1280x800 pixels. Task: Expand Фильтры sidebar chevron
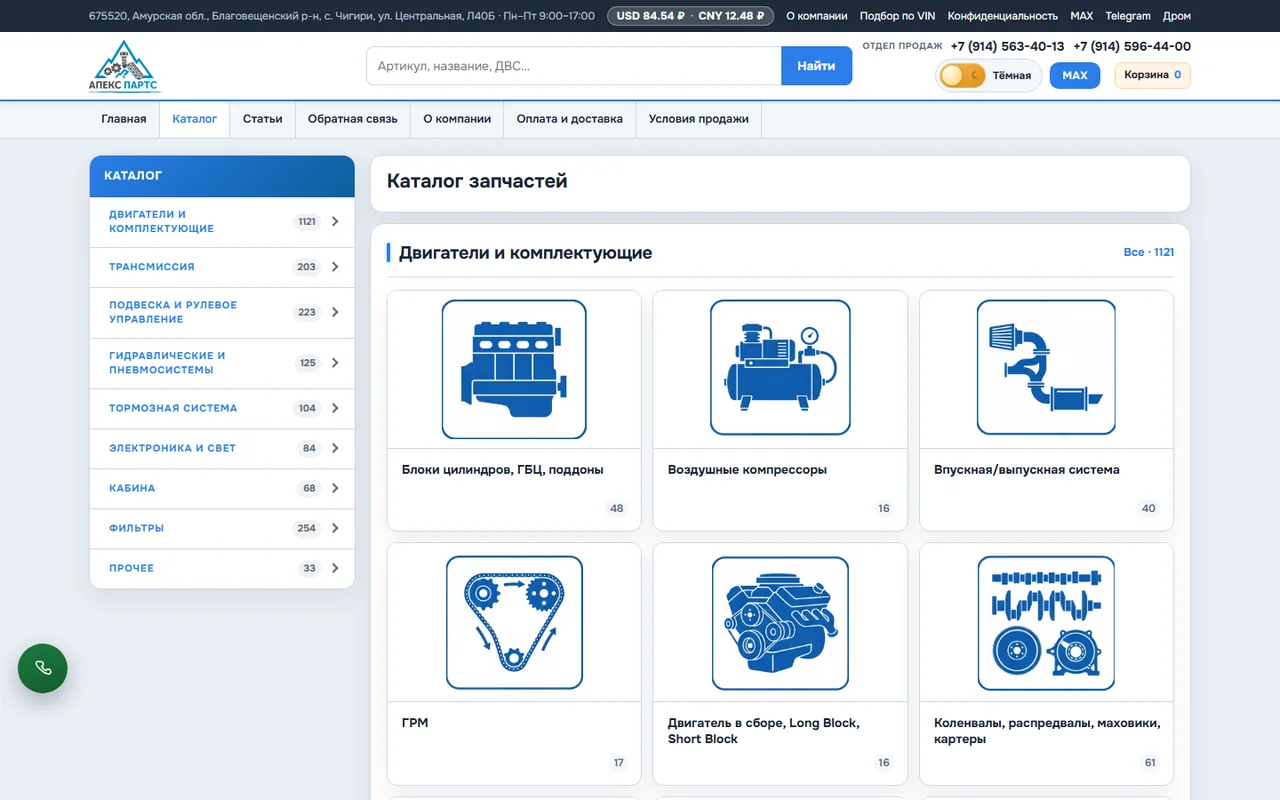point(335,528)
